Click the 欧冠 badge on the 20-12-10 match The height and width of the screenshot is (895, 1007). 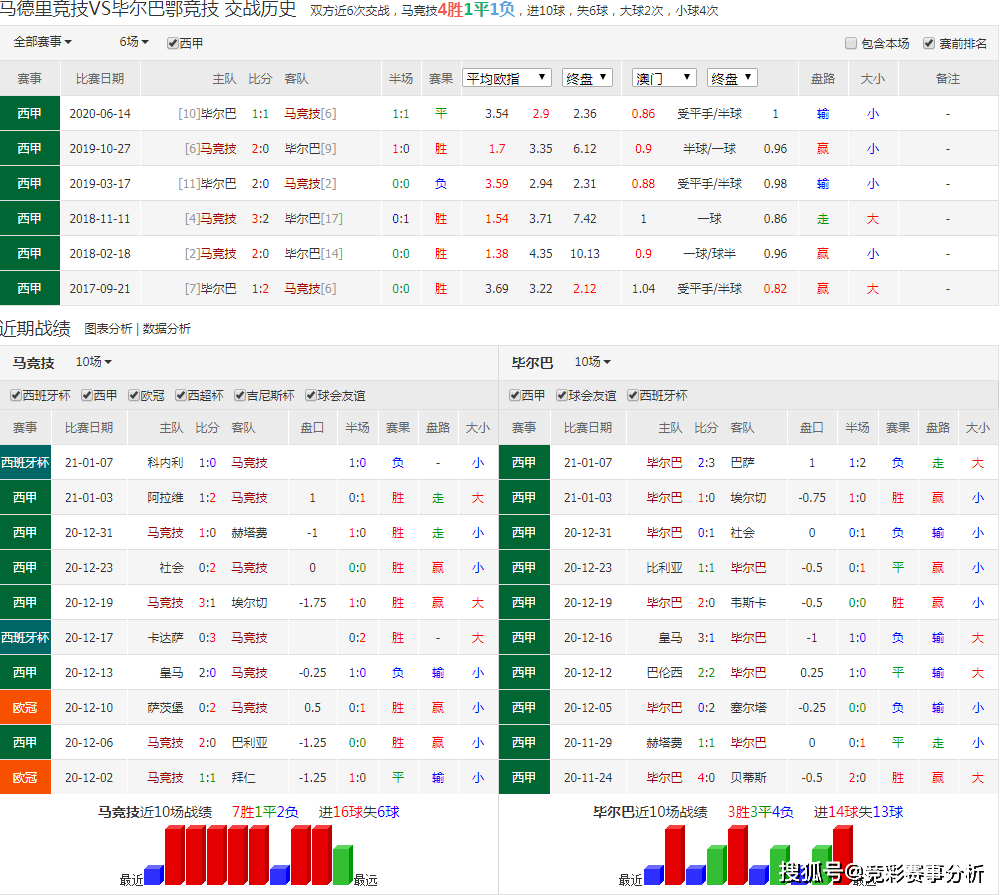25,707
